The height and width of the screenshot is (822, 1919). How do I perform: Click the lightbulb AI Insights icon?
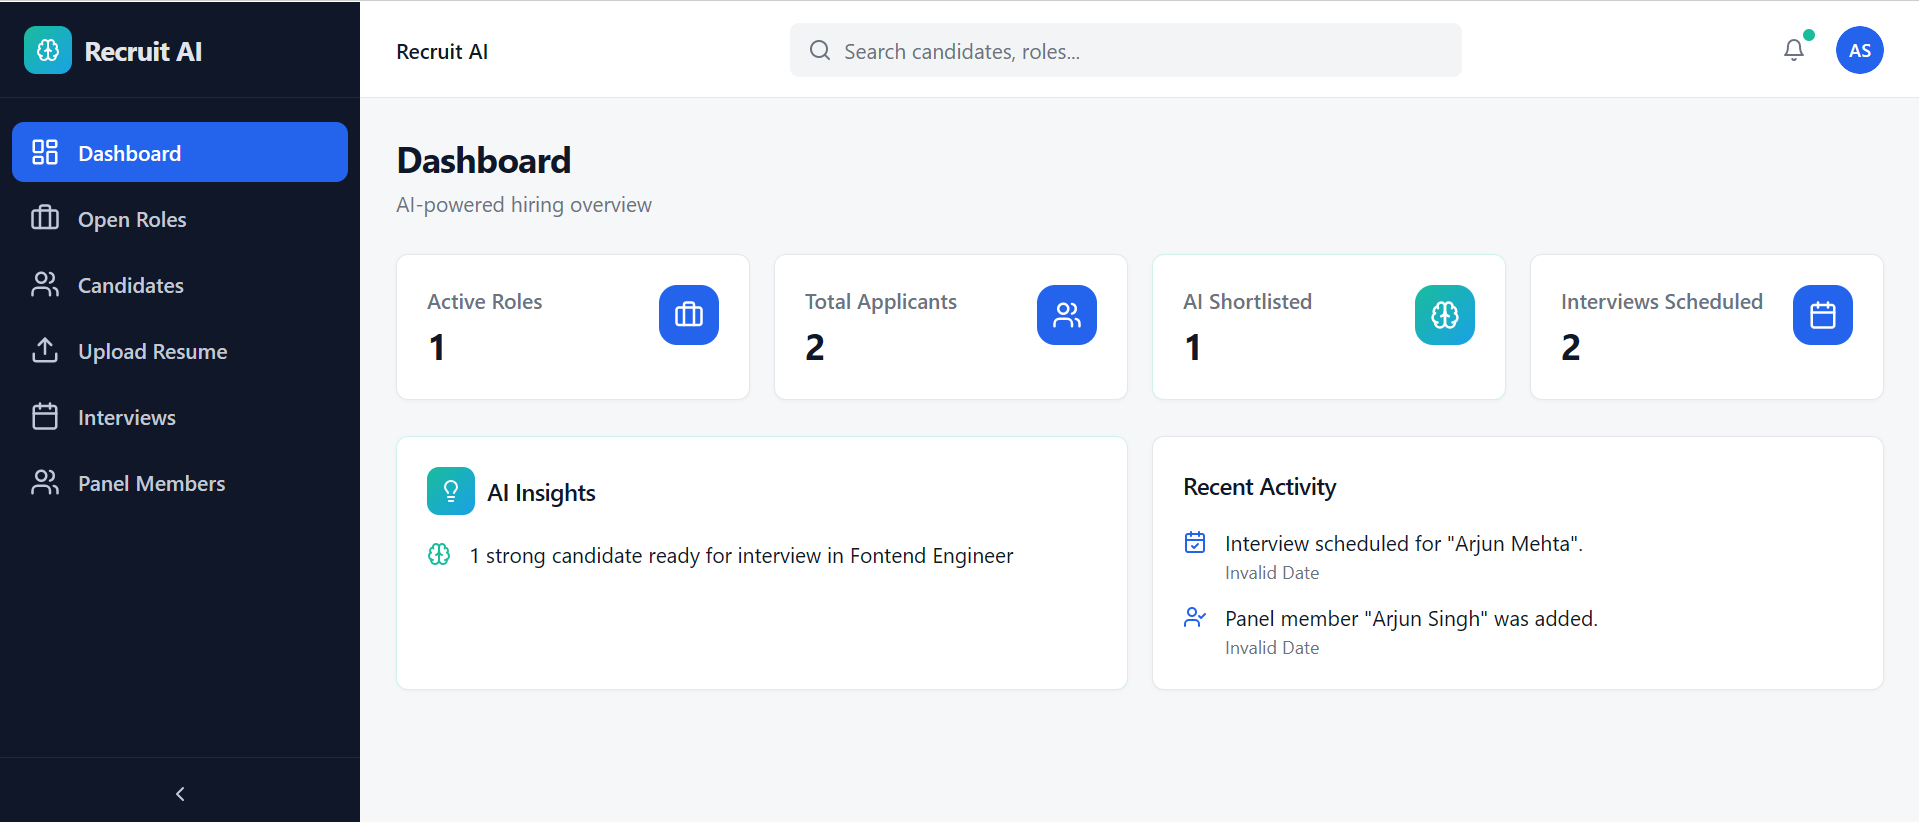point(451,491)
